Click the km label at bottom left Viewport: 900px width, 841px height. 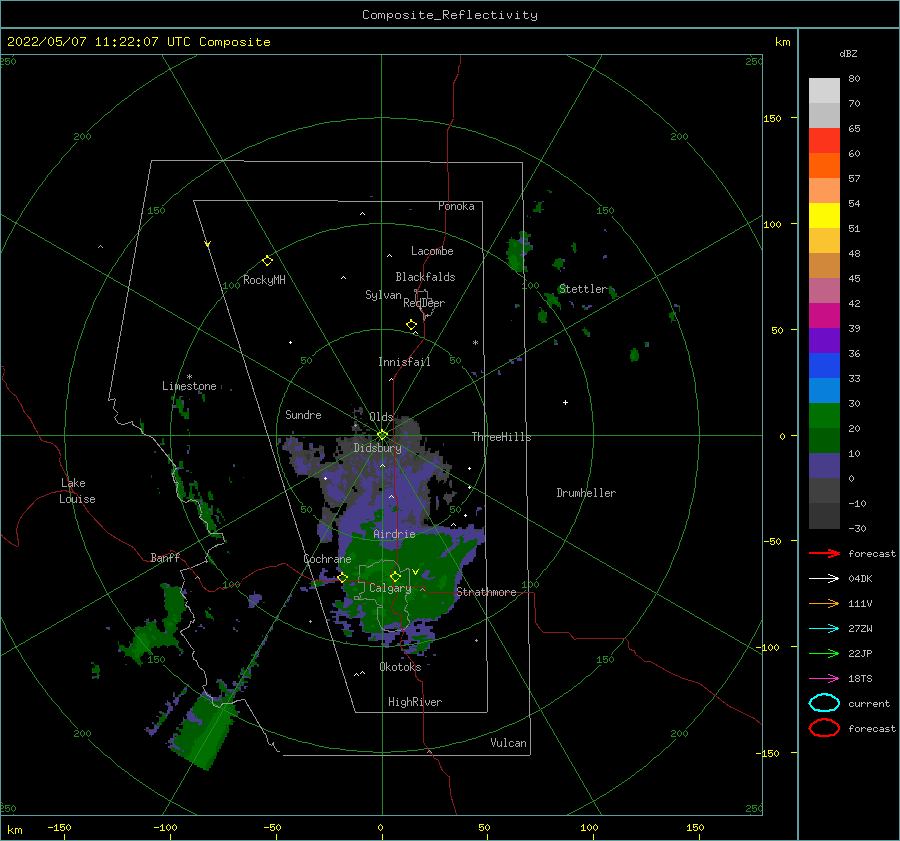click(x=14, y=830)
